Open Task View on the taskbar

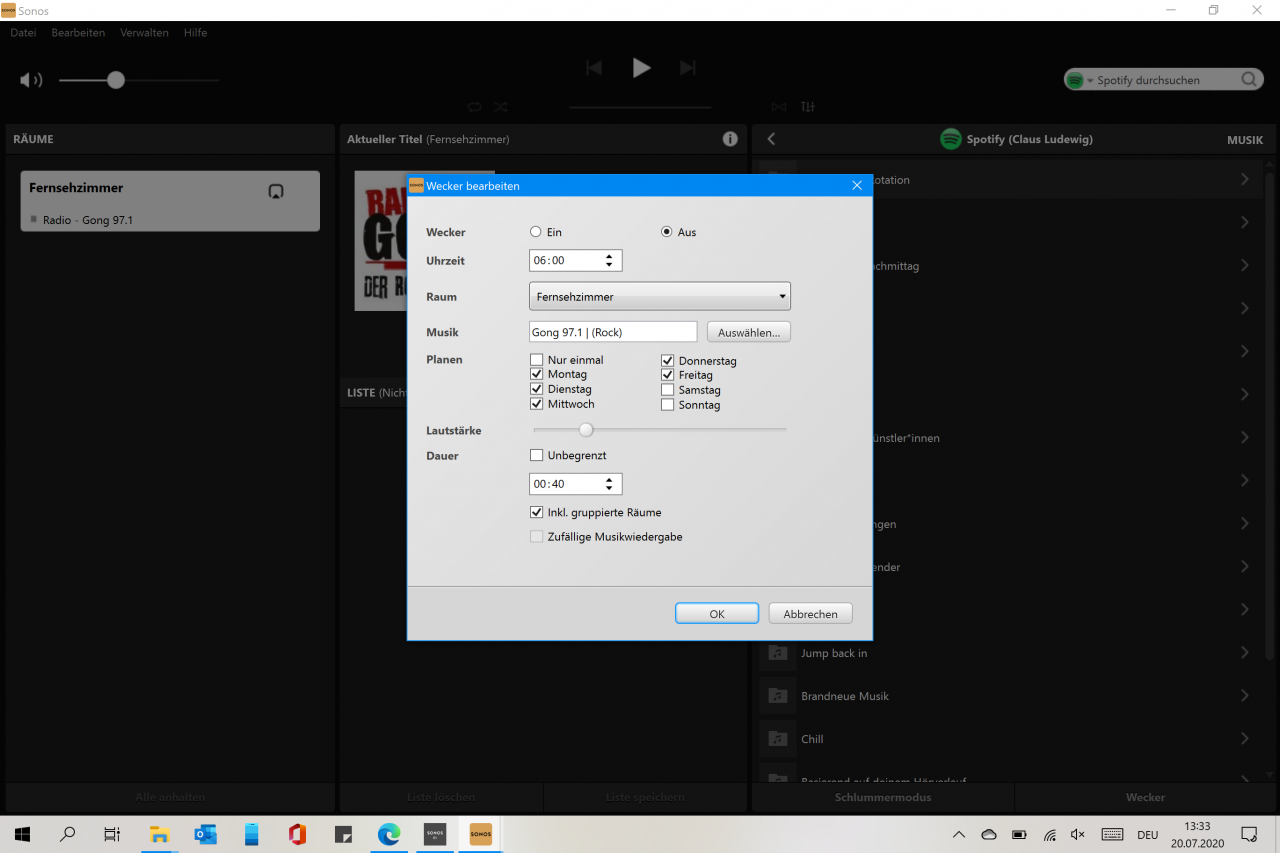click(x=112, y=834)
